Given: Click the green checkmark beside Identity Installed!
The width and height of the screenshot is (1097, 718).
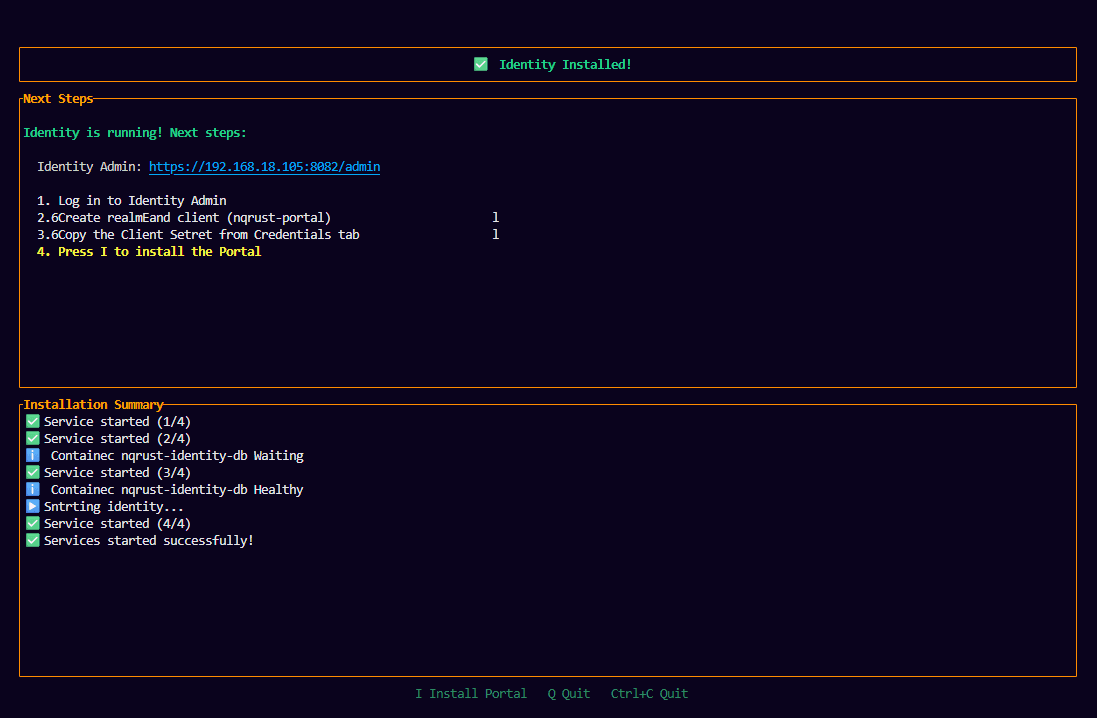Looking at the screenshot, I should coord(481,64).
